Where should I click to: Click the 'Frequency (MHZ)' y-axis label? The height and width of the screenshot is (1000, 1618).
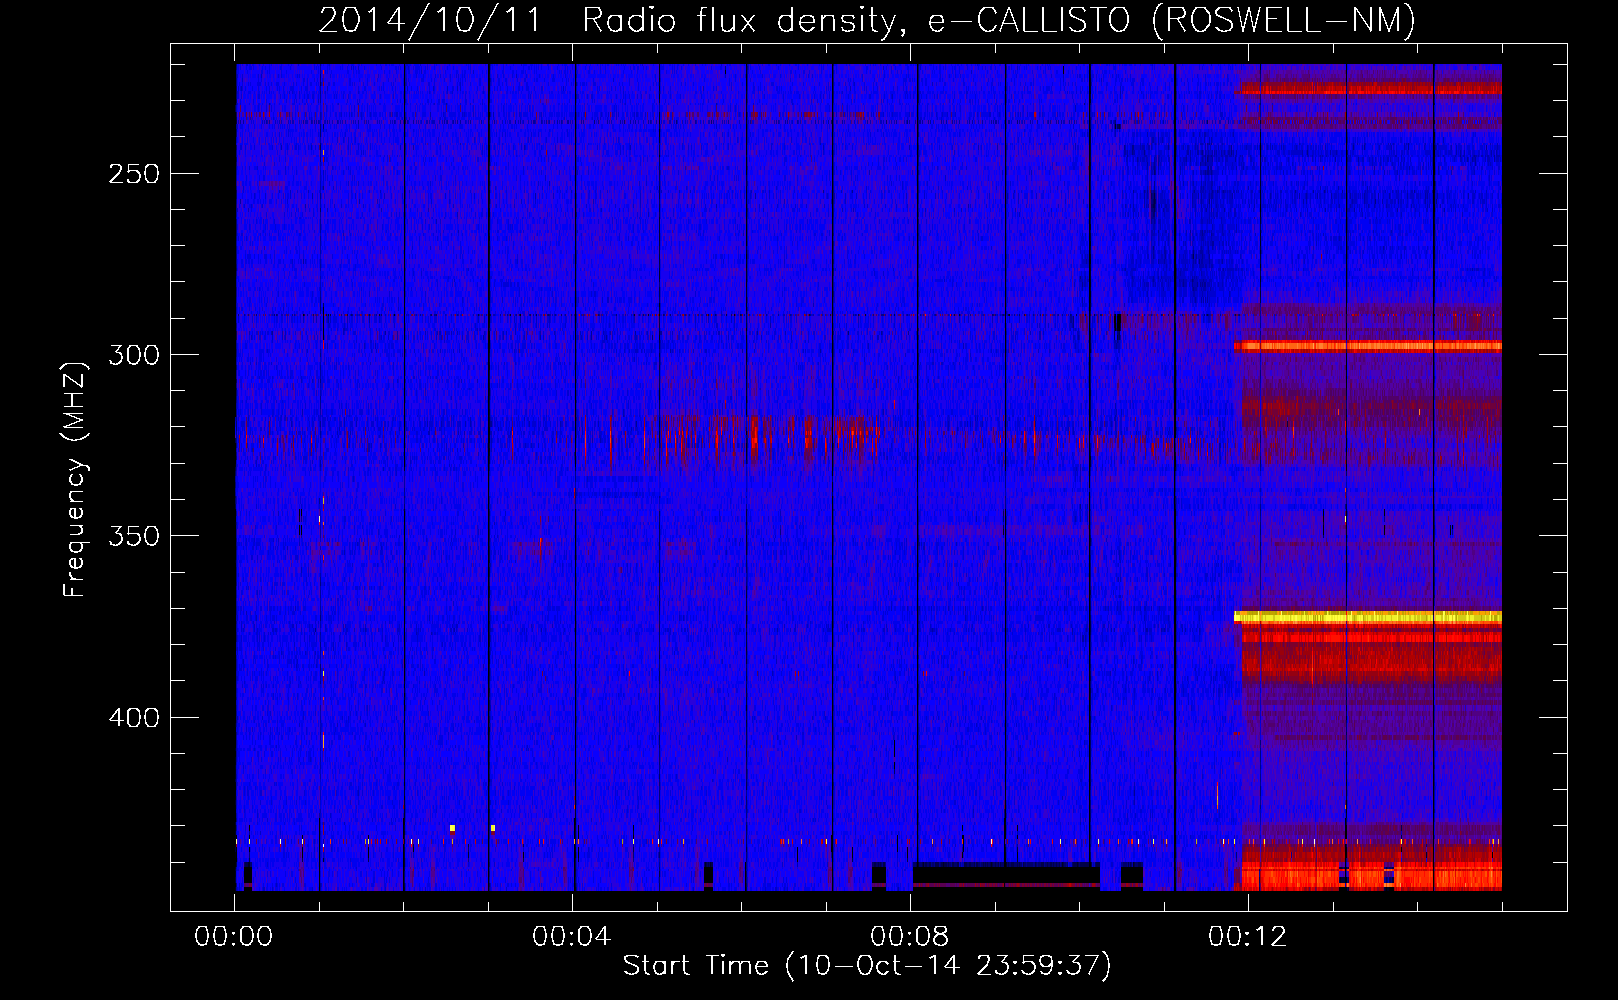tap(75, 479)
